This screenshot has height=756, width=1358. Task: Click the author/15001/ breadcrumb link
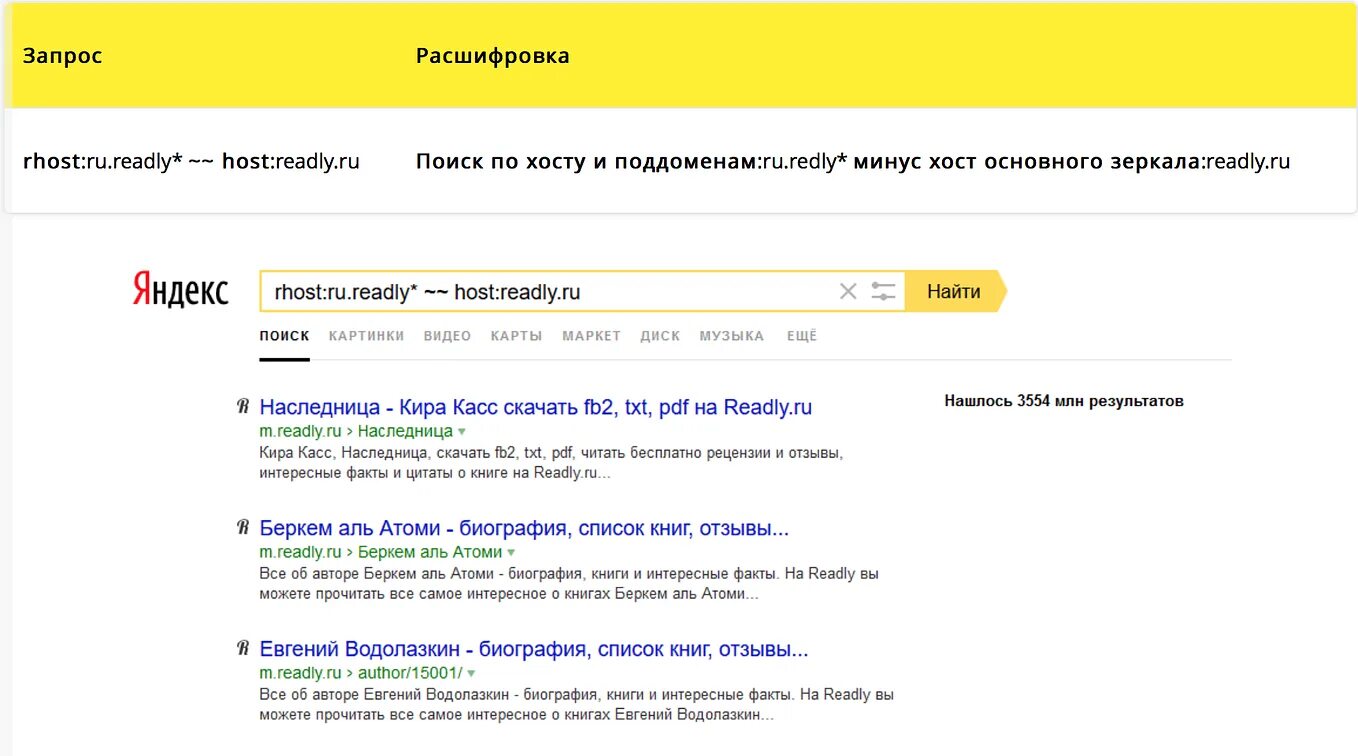click(x=410, y=673)
